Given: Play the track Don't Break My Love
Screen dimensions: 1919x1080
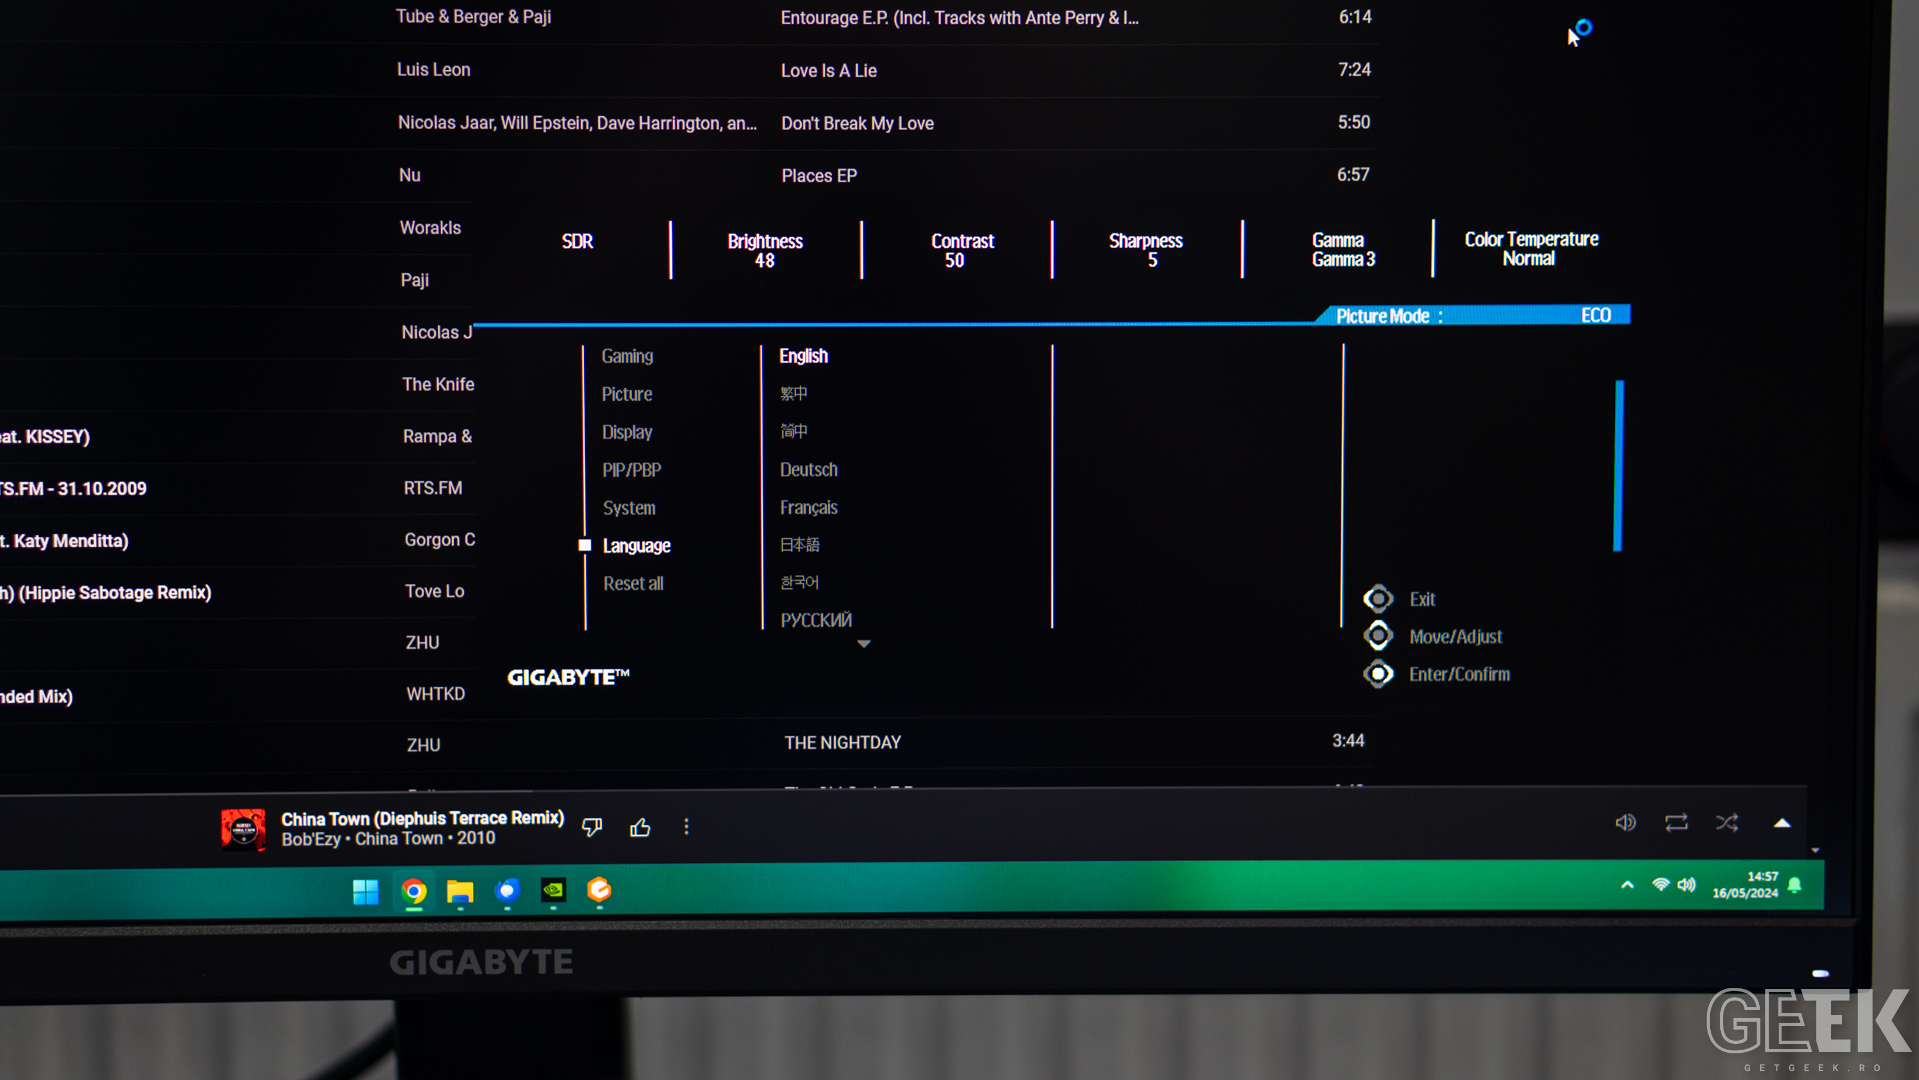Looking at the screenshot, I should click(x=857, y=123).
